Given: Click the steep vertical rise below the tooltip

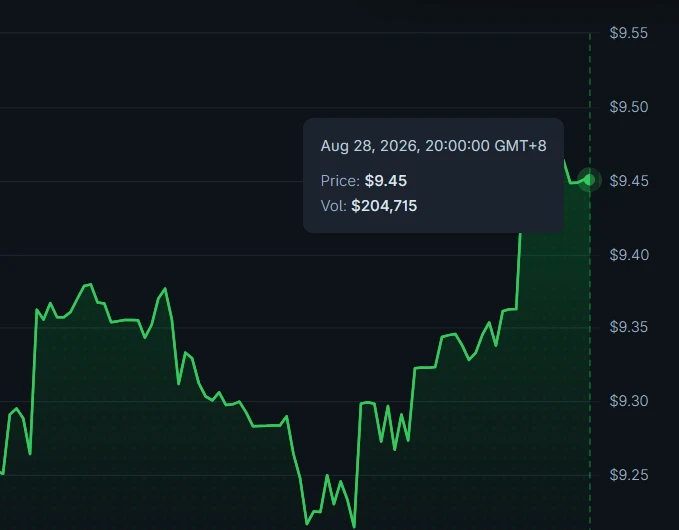Looking at the screenshot, I should point(518,271).
